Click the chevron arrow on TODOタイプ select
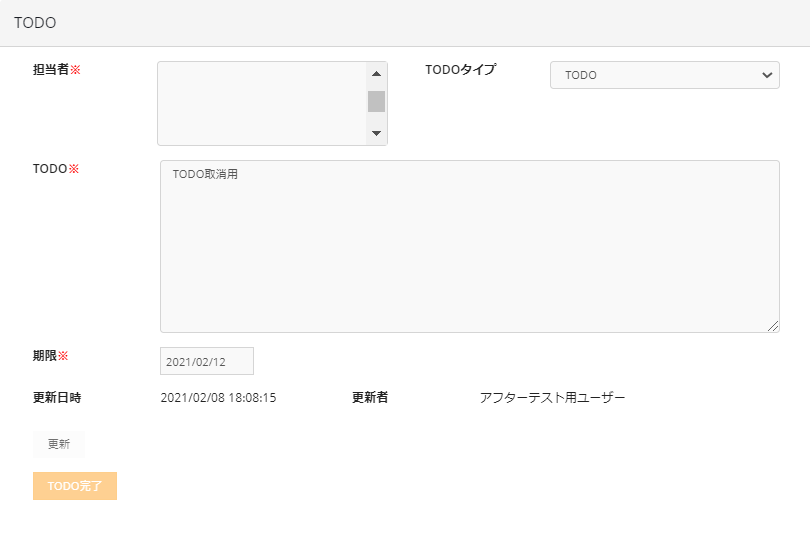Screen dimensions: 810x546 [767, 75]
